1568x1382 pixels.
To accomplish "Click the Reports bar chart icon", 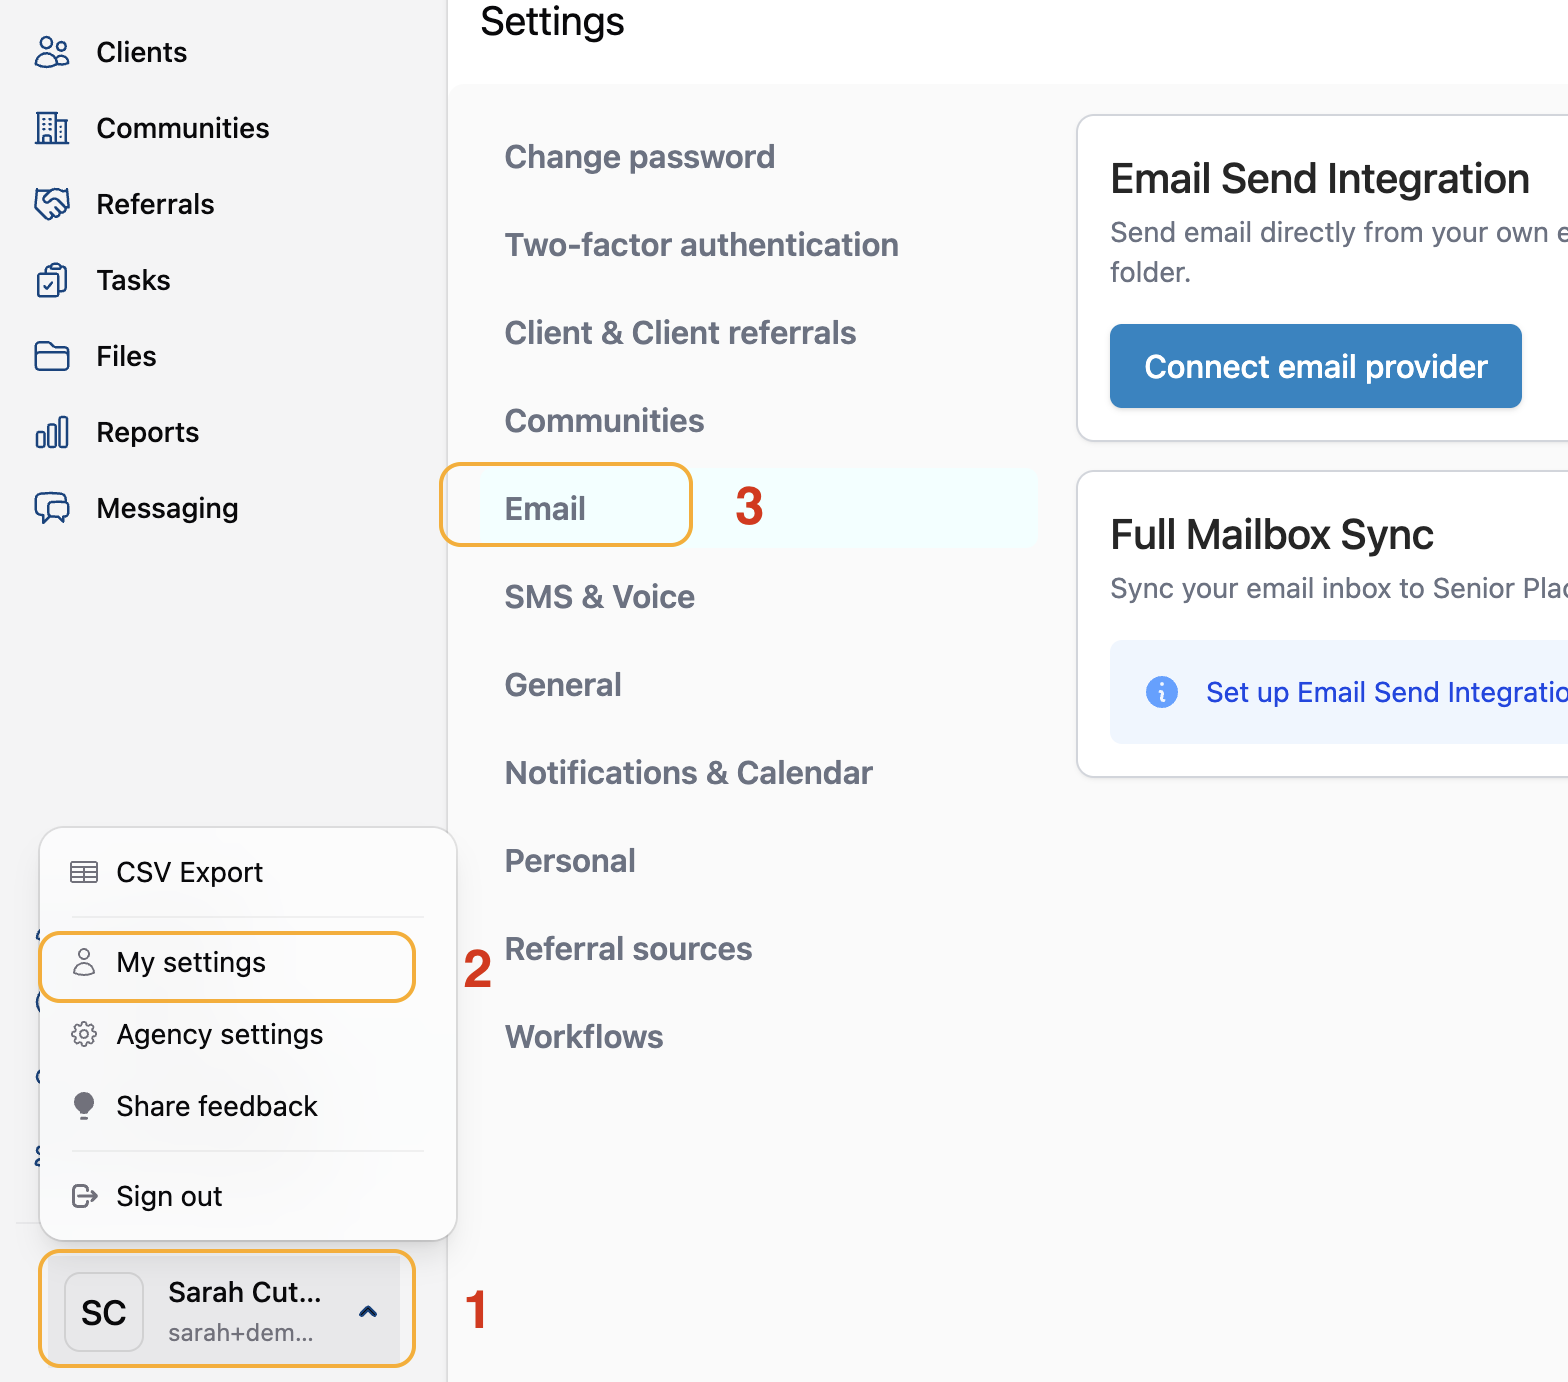I will (x=52, y=432).
